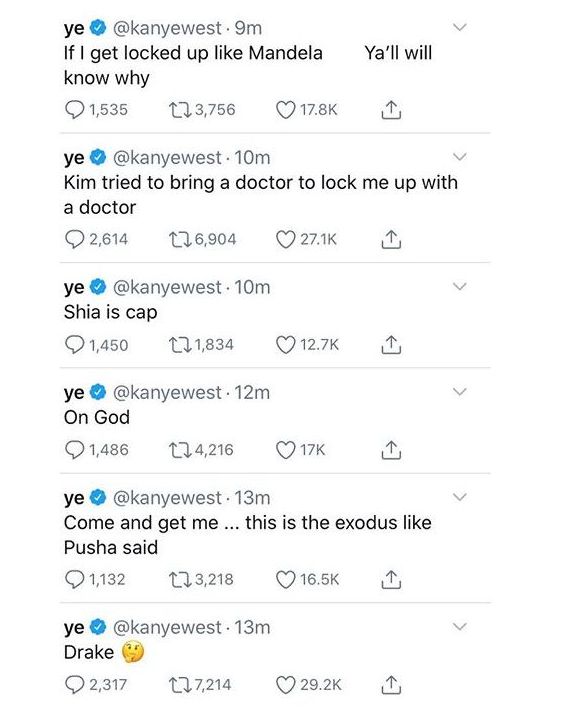The image size is (568, 720).
Task: Share the 'Shia is cap' tweet
Action: (391, 345)
